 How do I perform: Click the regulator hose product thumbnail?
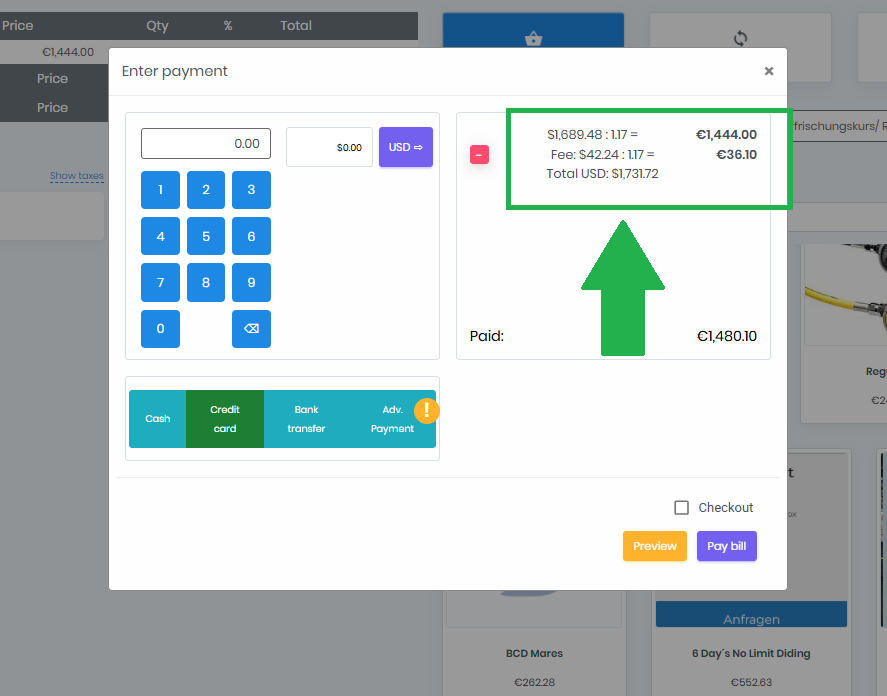(x=846, y=294)
